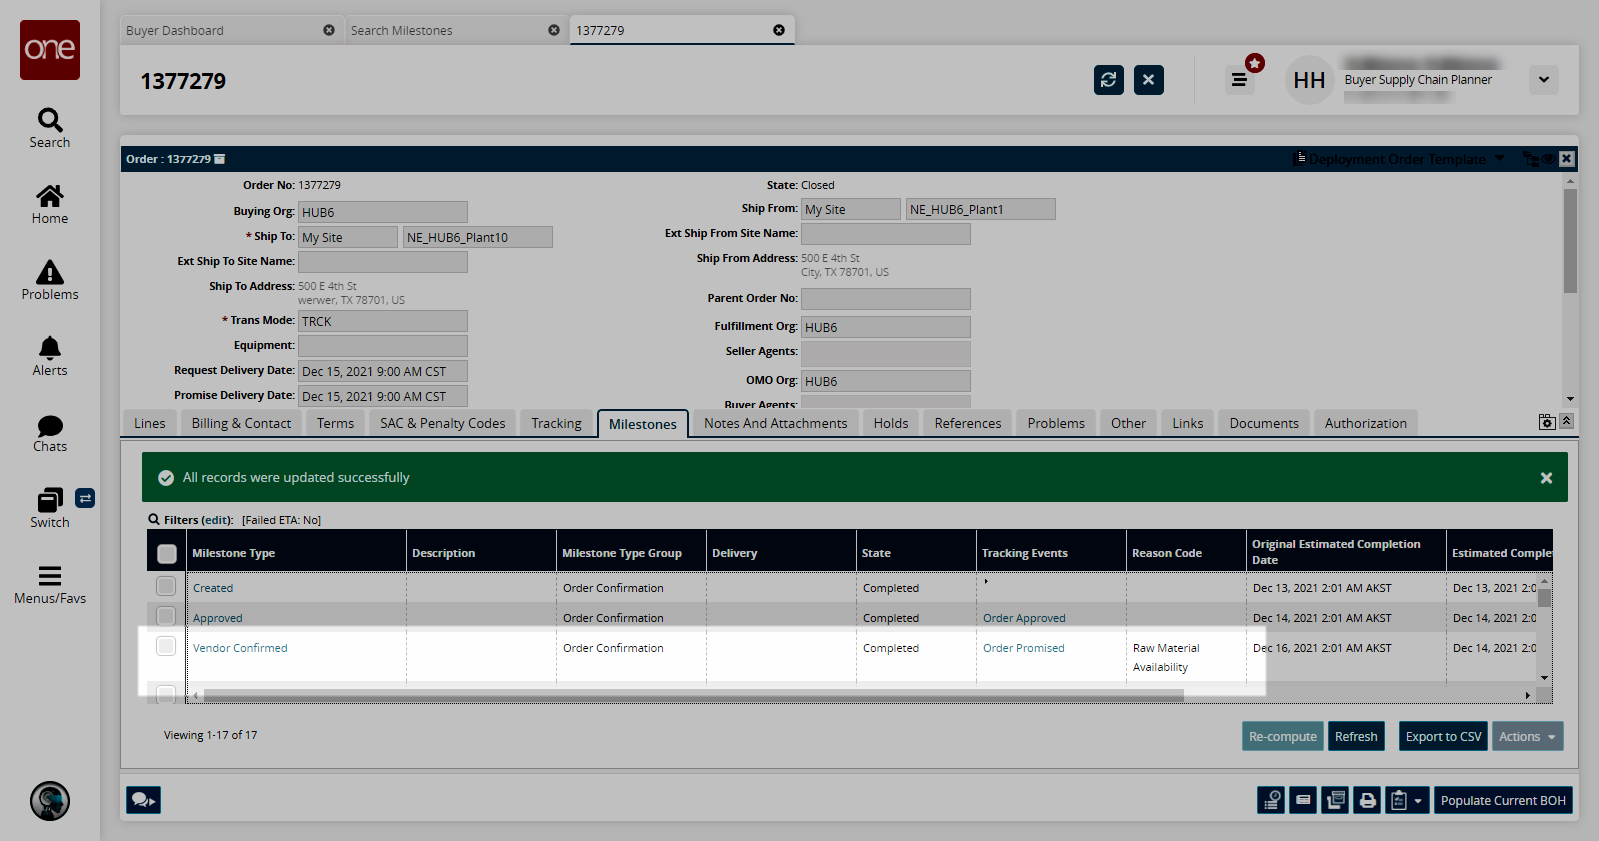Open the Order Promised tracking event link
The width and height of the screenshot is (1599, 841).
click(x=1023, y=648)
